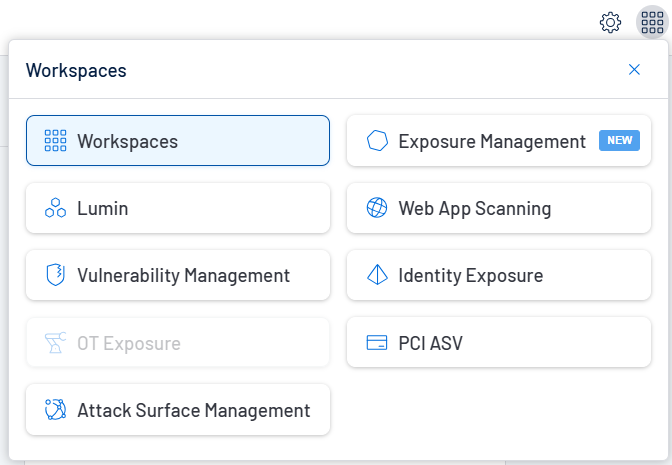Screen dimensions: 672x465
Task: Open Exposure Management workspace
Action: [x=491, y=141]
